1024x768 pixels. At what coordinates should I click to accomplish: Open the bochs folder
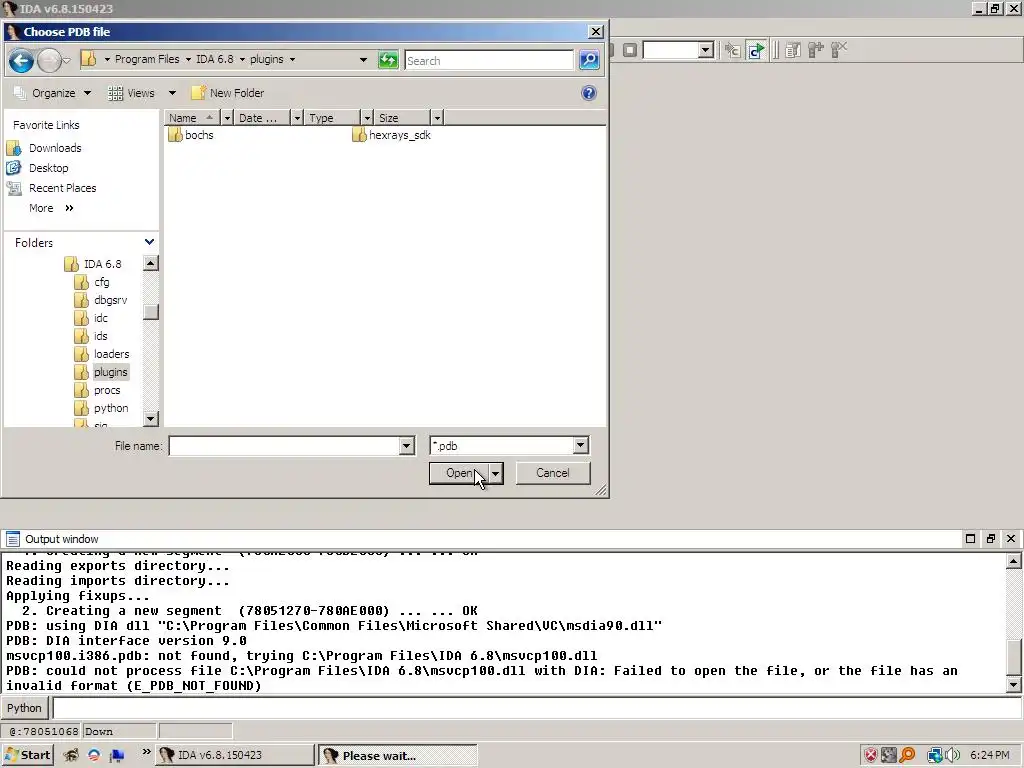pyautogui.click(x=191, y=135)
